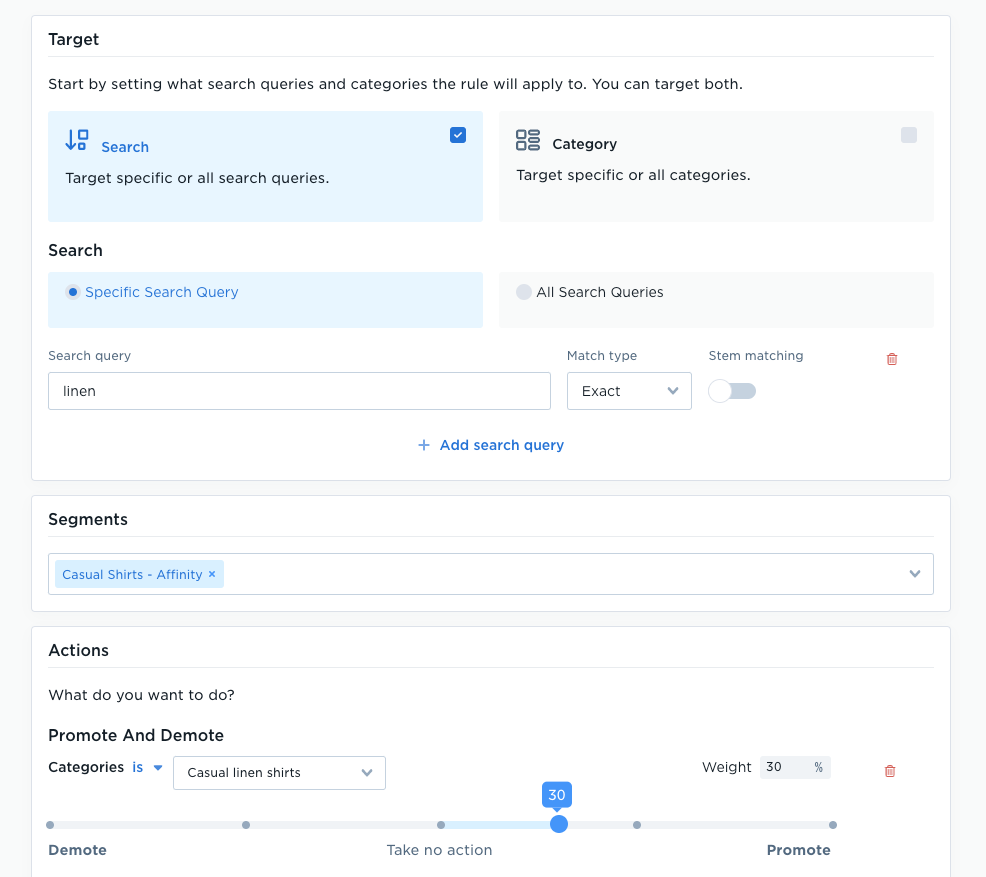The width and height of the screenshot is (986, 877).
Task: Click the Search sort-arrow icon
Action: (x=77, y=140)
